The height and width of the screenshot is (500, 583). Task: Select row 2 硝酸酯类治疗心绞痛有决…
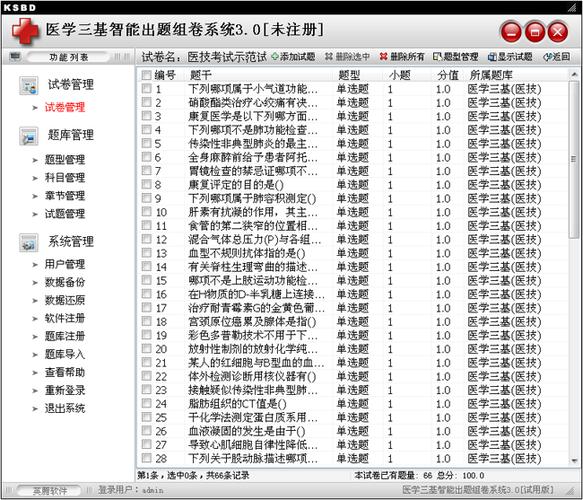click(353, 103)
